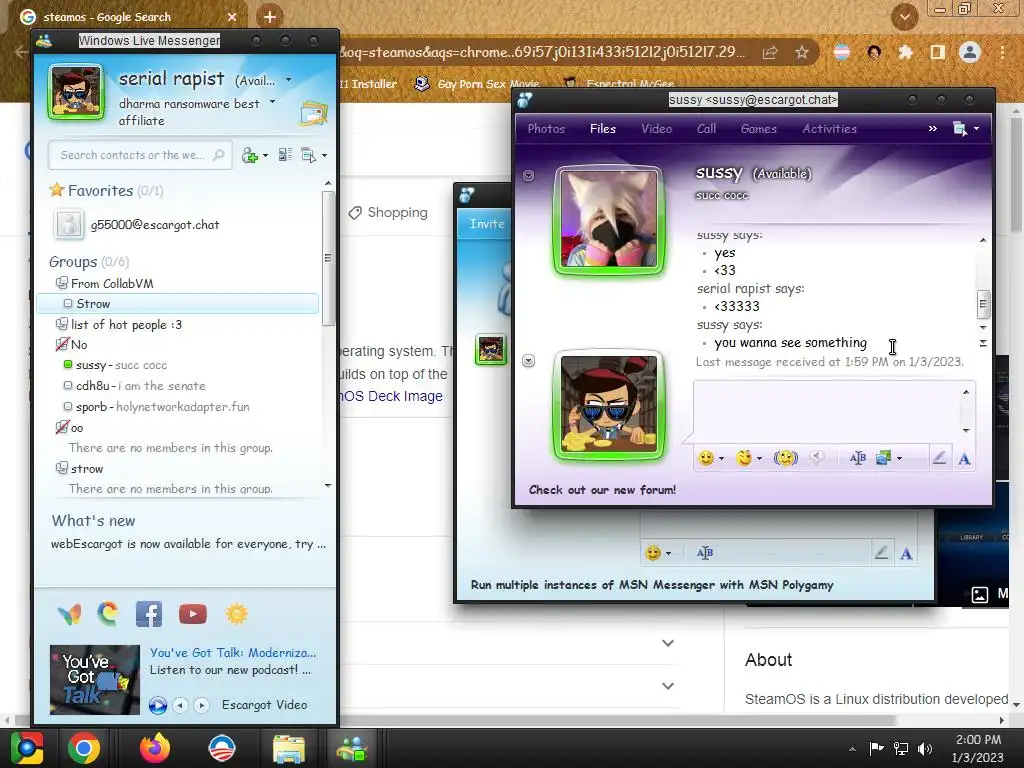Image resolution: width=1024 pixels, height=768 pixels.
Task: Collapse the No group
Action: click(x=62, y=344)
